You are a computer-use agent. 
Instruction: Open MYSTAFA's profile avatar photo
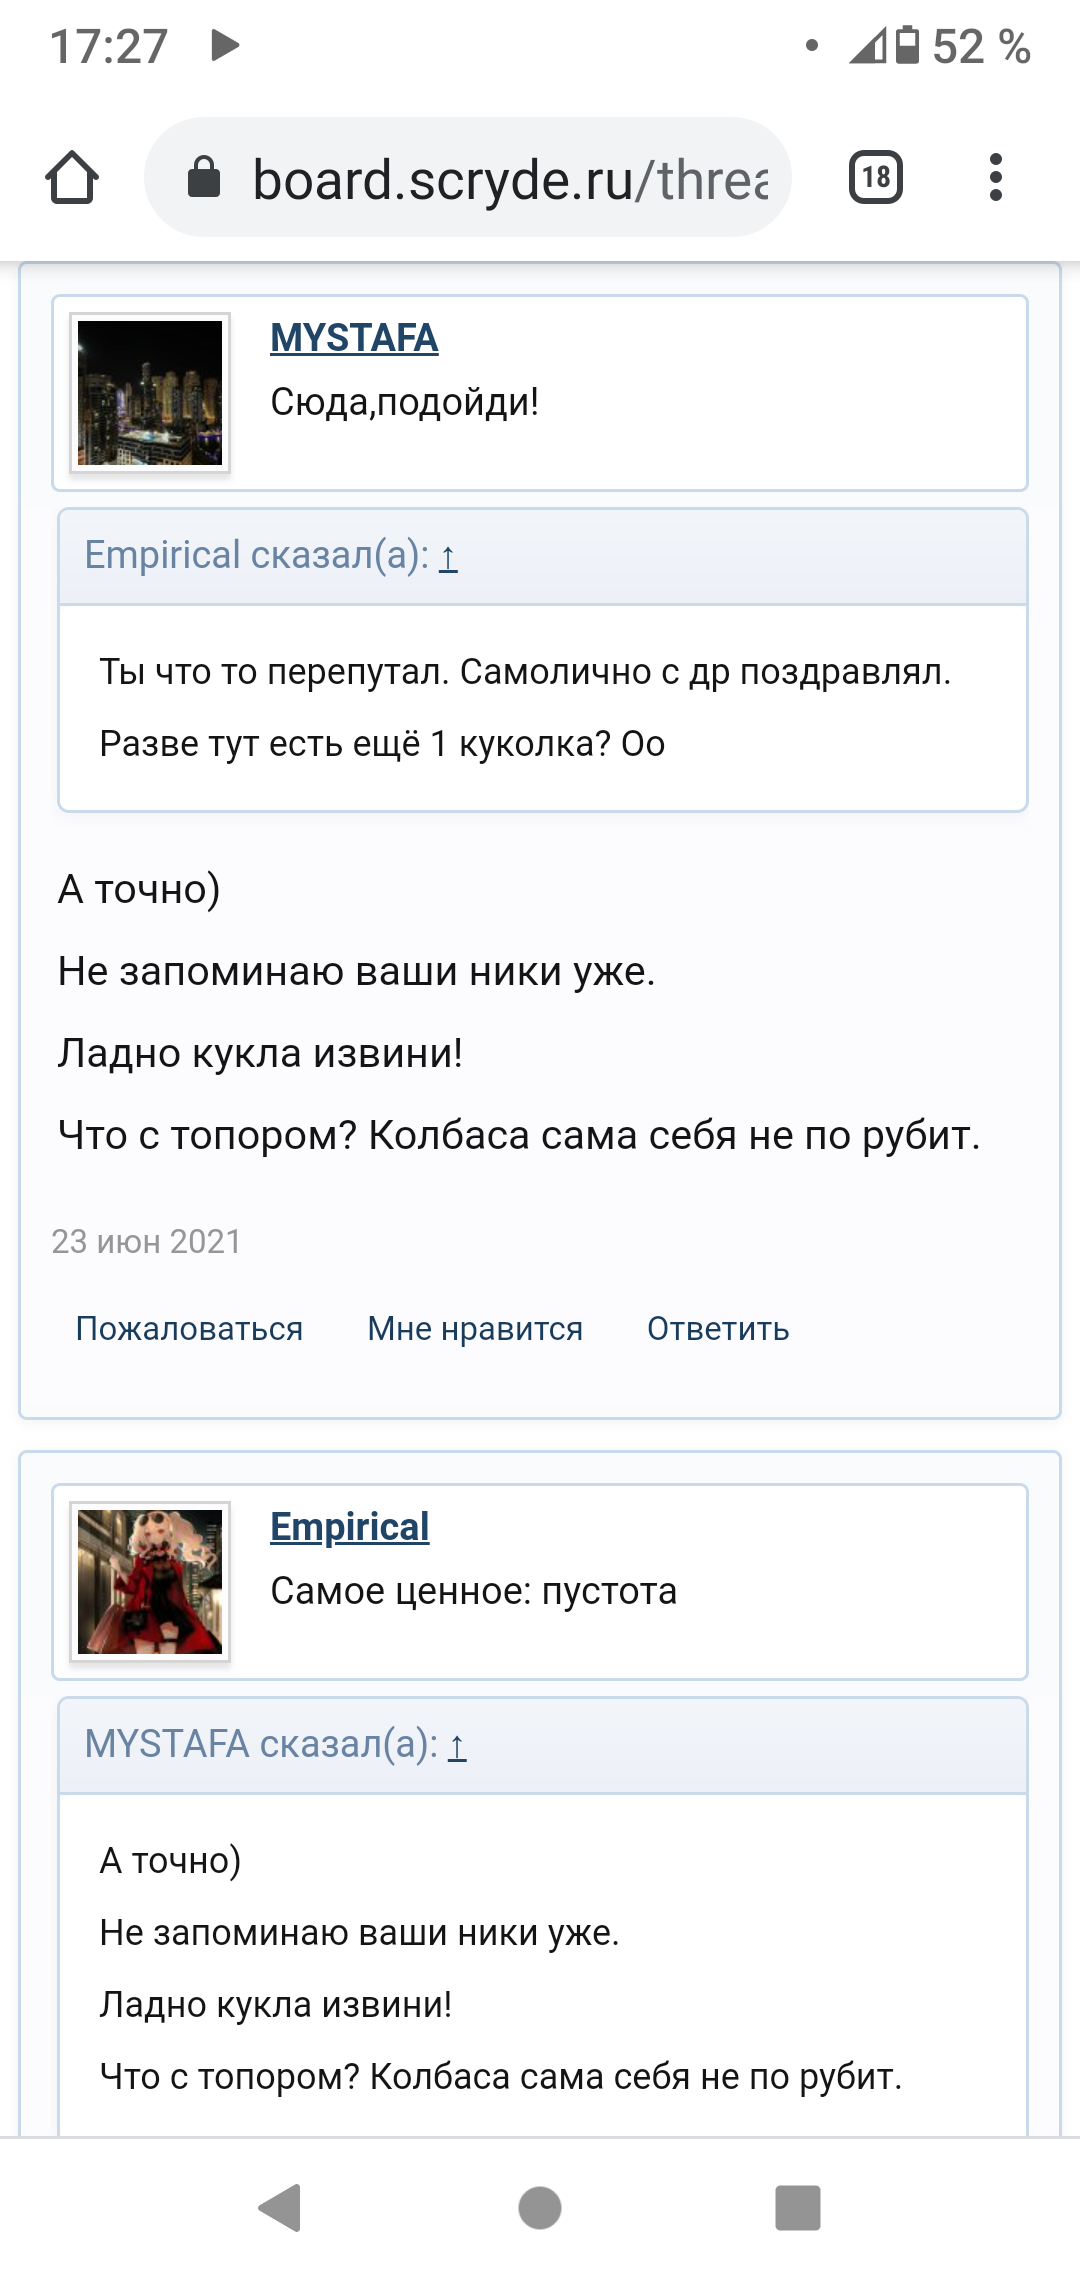(x=152, y=392)
